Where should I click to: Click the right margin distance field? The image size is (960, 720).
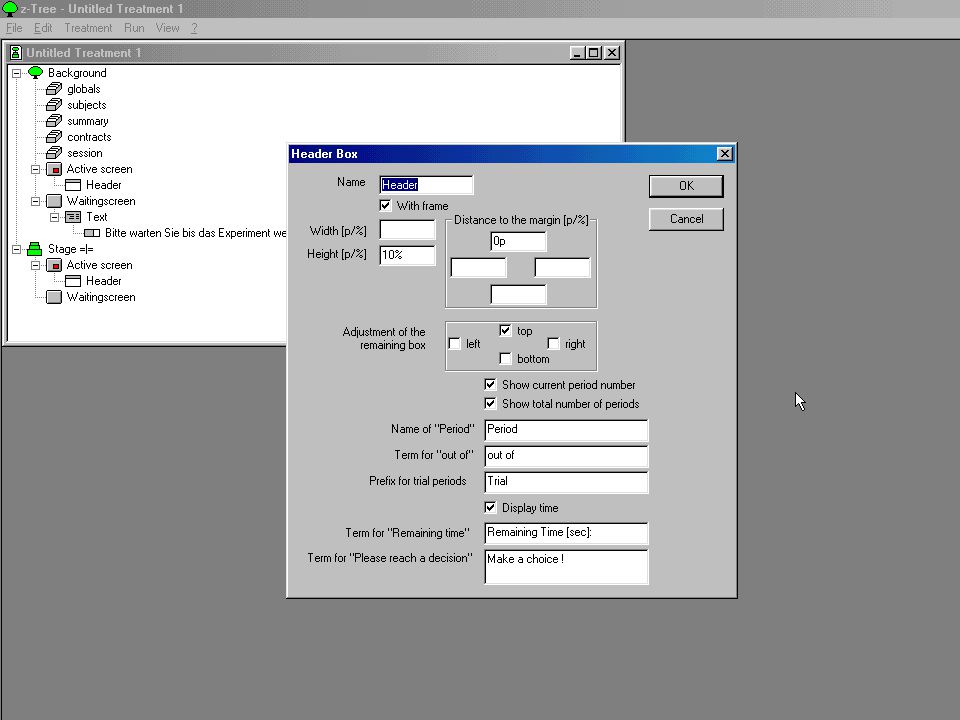pos(562,268)
